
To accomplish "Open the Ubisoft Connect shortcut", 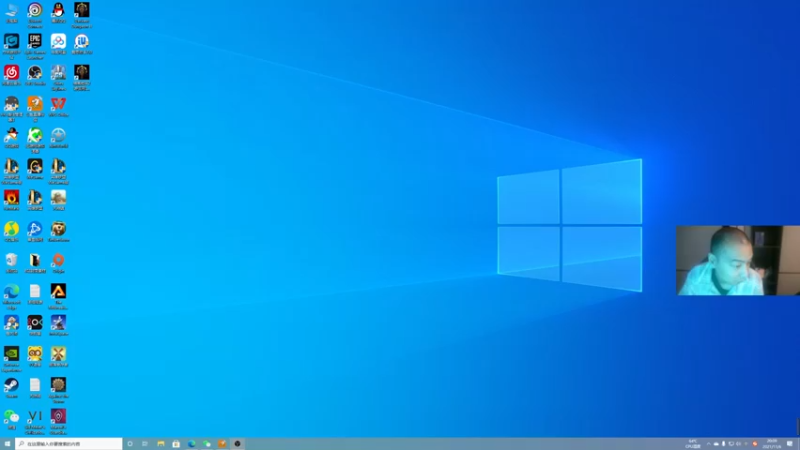I will [x=35, y=14].
